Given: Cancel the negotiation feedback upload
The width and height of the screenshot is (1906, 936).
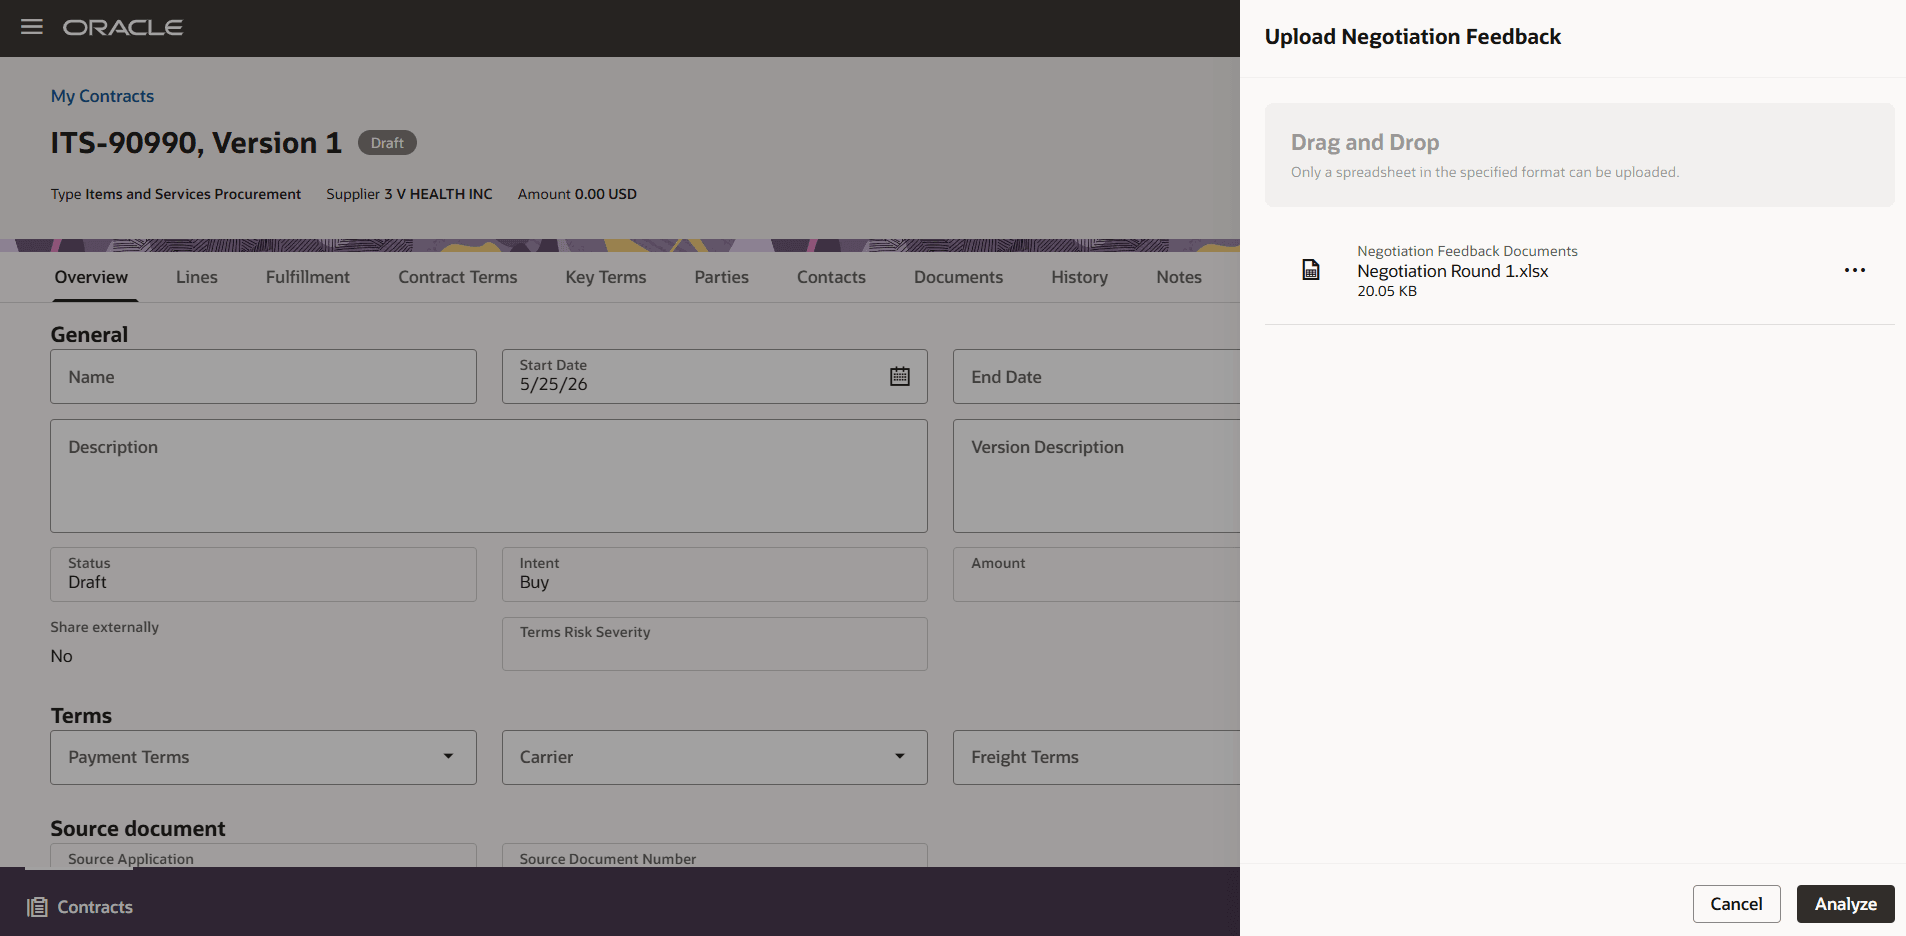Looking at the screenshot, I should [x=1736, y=904].
